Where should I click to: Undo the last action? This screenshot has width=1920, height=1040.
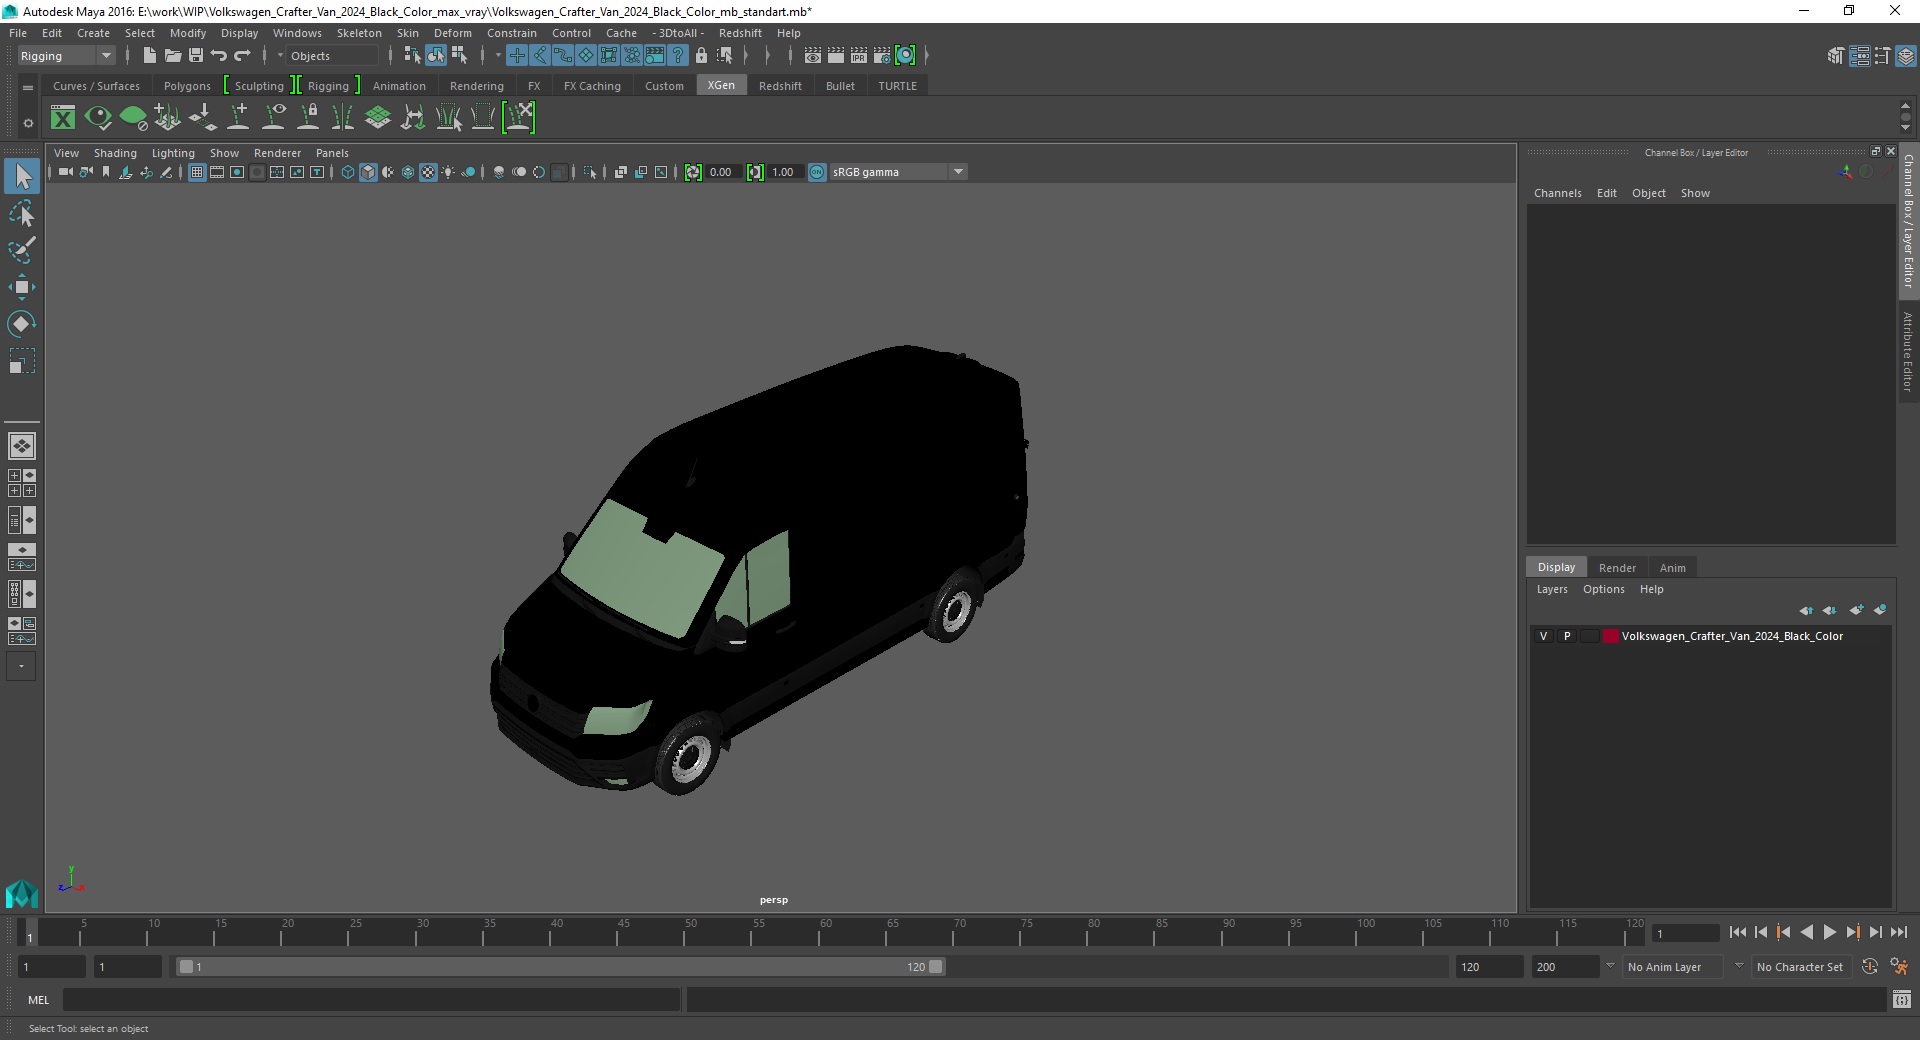(x=219, y=56)
